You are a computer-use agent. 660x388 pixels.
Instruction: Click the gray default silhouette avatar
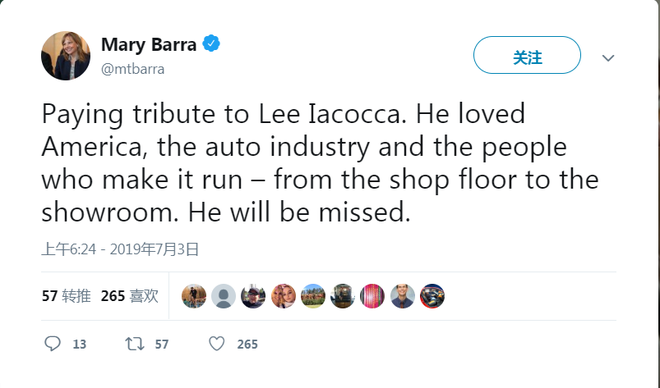coord(224,296)
